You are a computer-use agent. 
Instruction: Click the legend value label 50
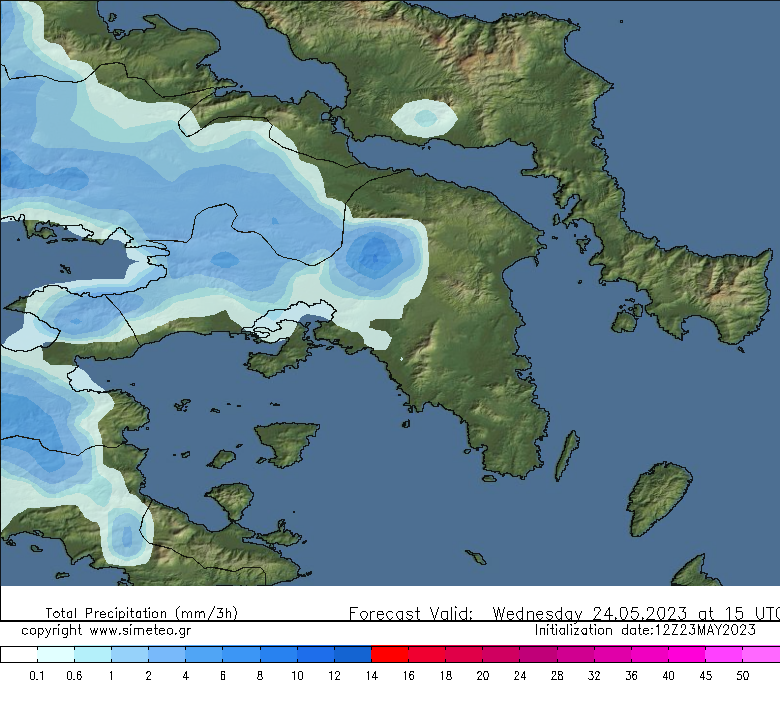[x=742, y=676]
